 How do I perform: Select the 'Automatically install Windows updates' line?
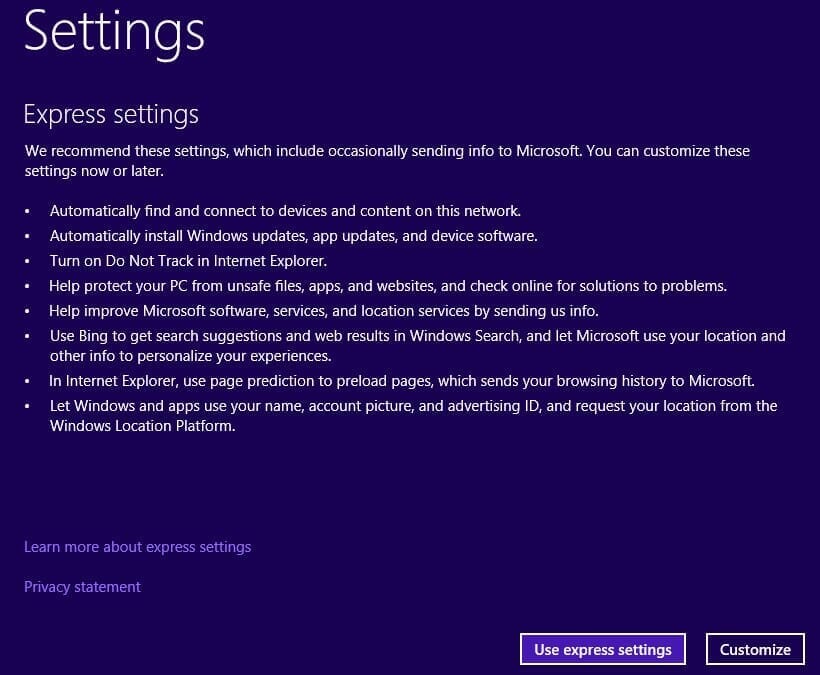[x=293, y=236]
